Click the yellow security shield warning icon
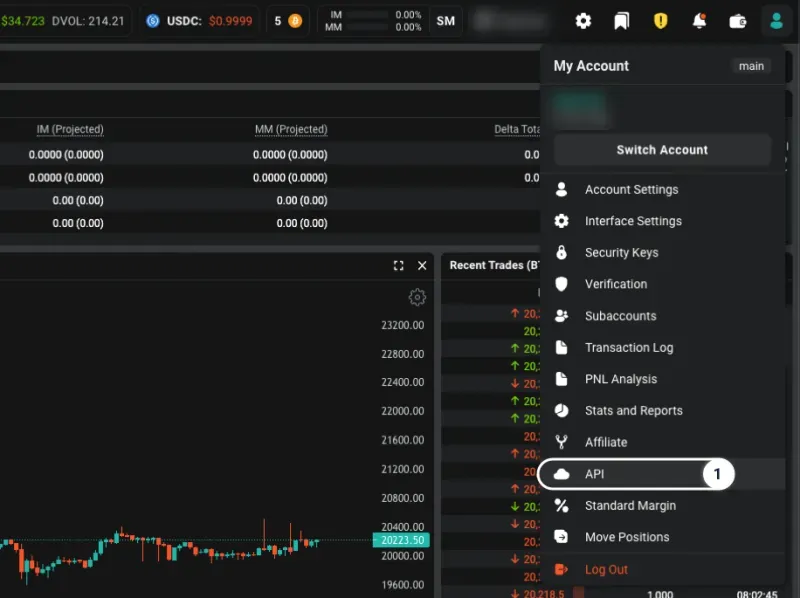The image size is (800, 598). click(660, 21)
